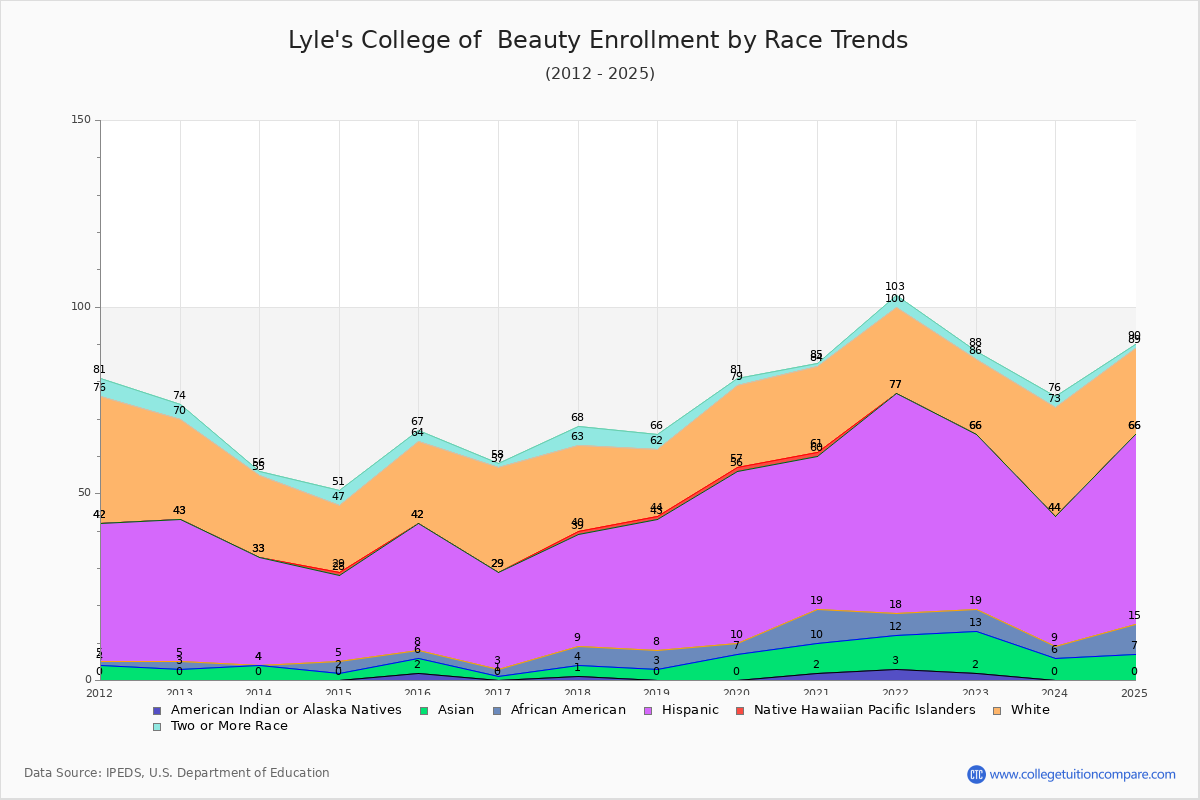This screenshot has height=800, width=1200.
Task: Click the 150 y-axis label
Action: point(80,120)
